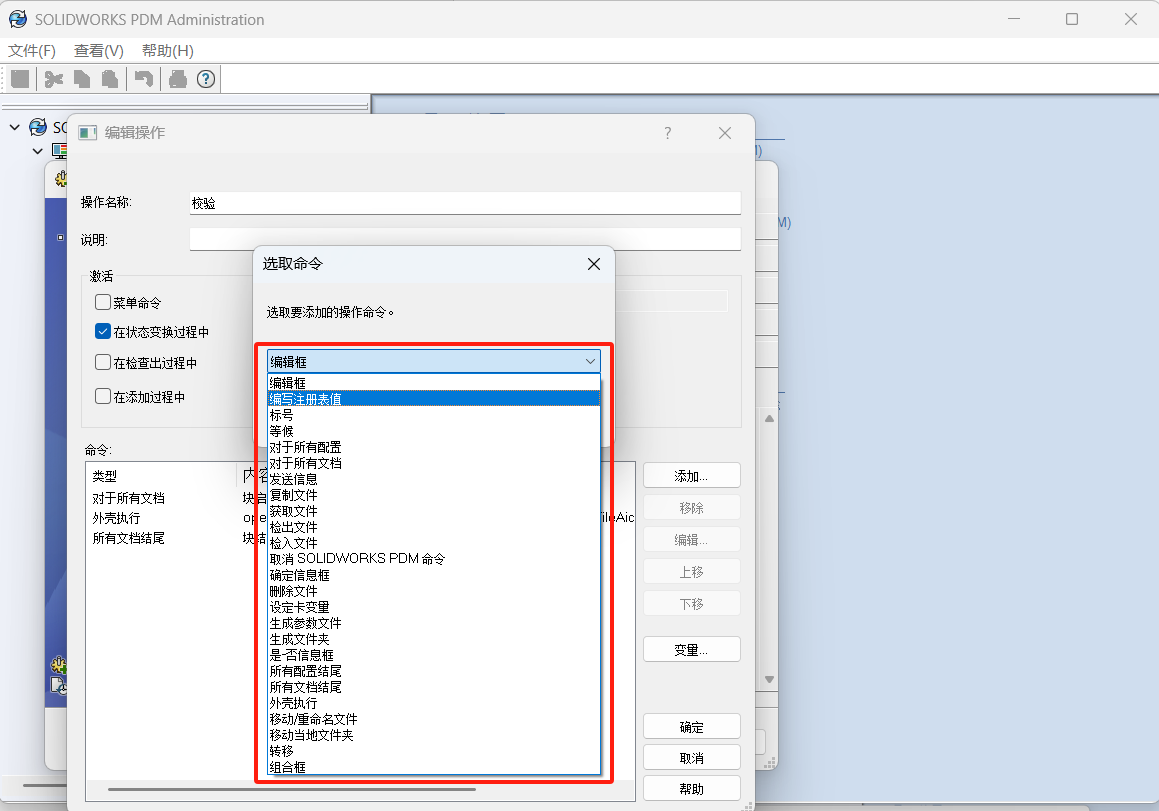This screenshot has height=811, width=1159.
Task: Select 发送信息 from the command list
Action: (433, 479)
